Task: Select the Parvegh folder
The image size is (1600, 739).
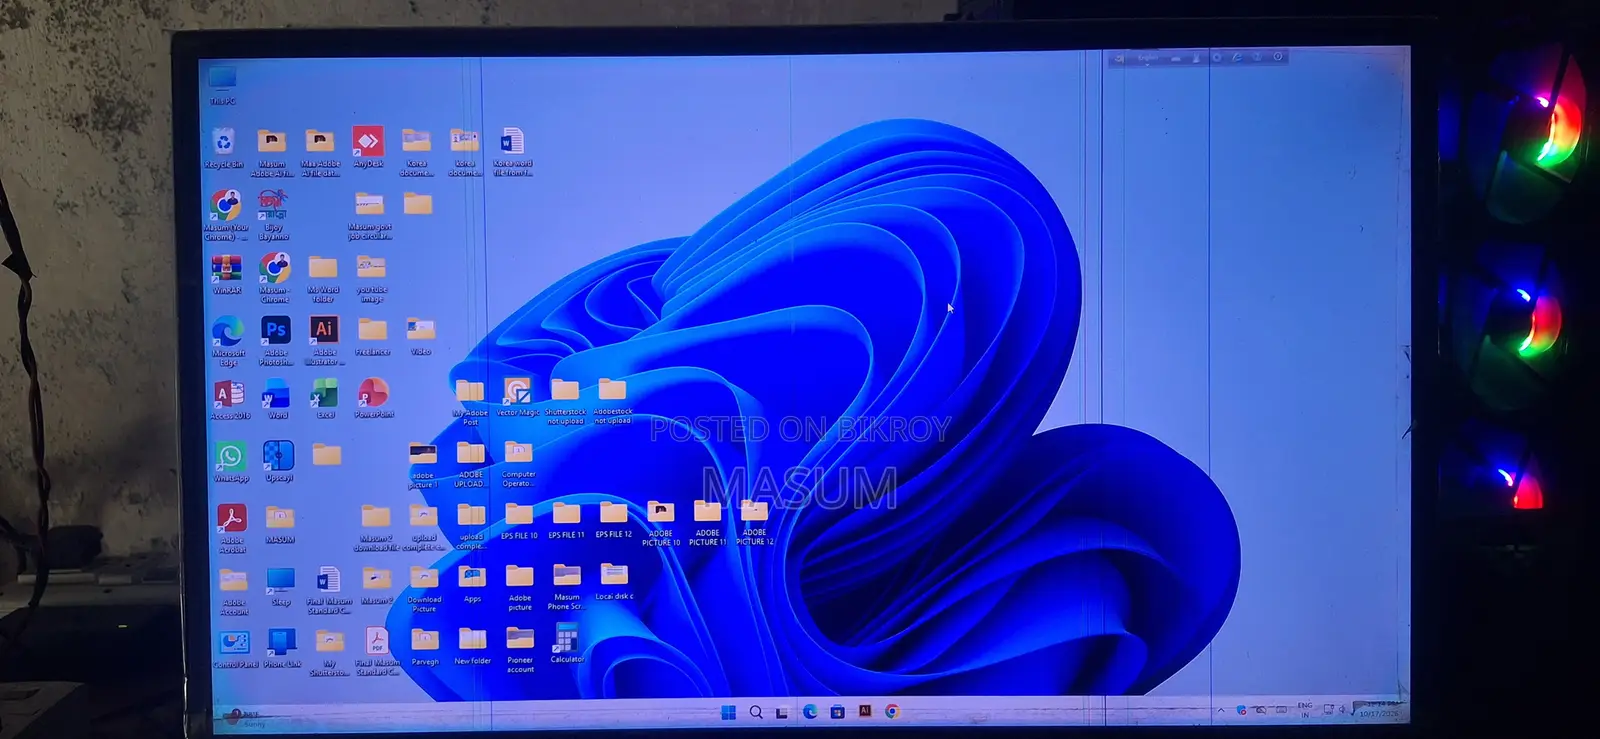Action: pos(425,648)
